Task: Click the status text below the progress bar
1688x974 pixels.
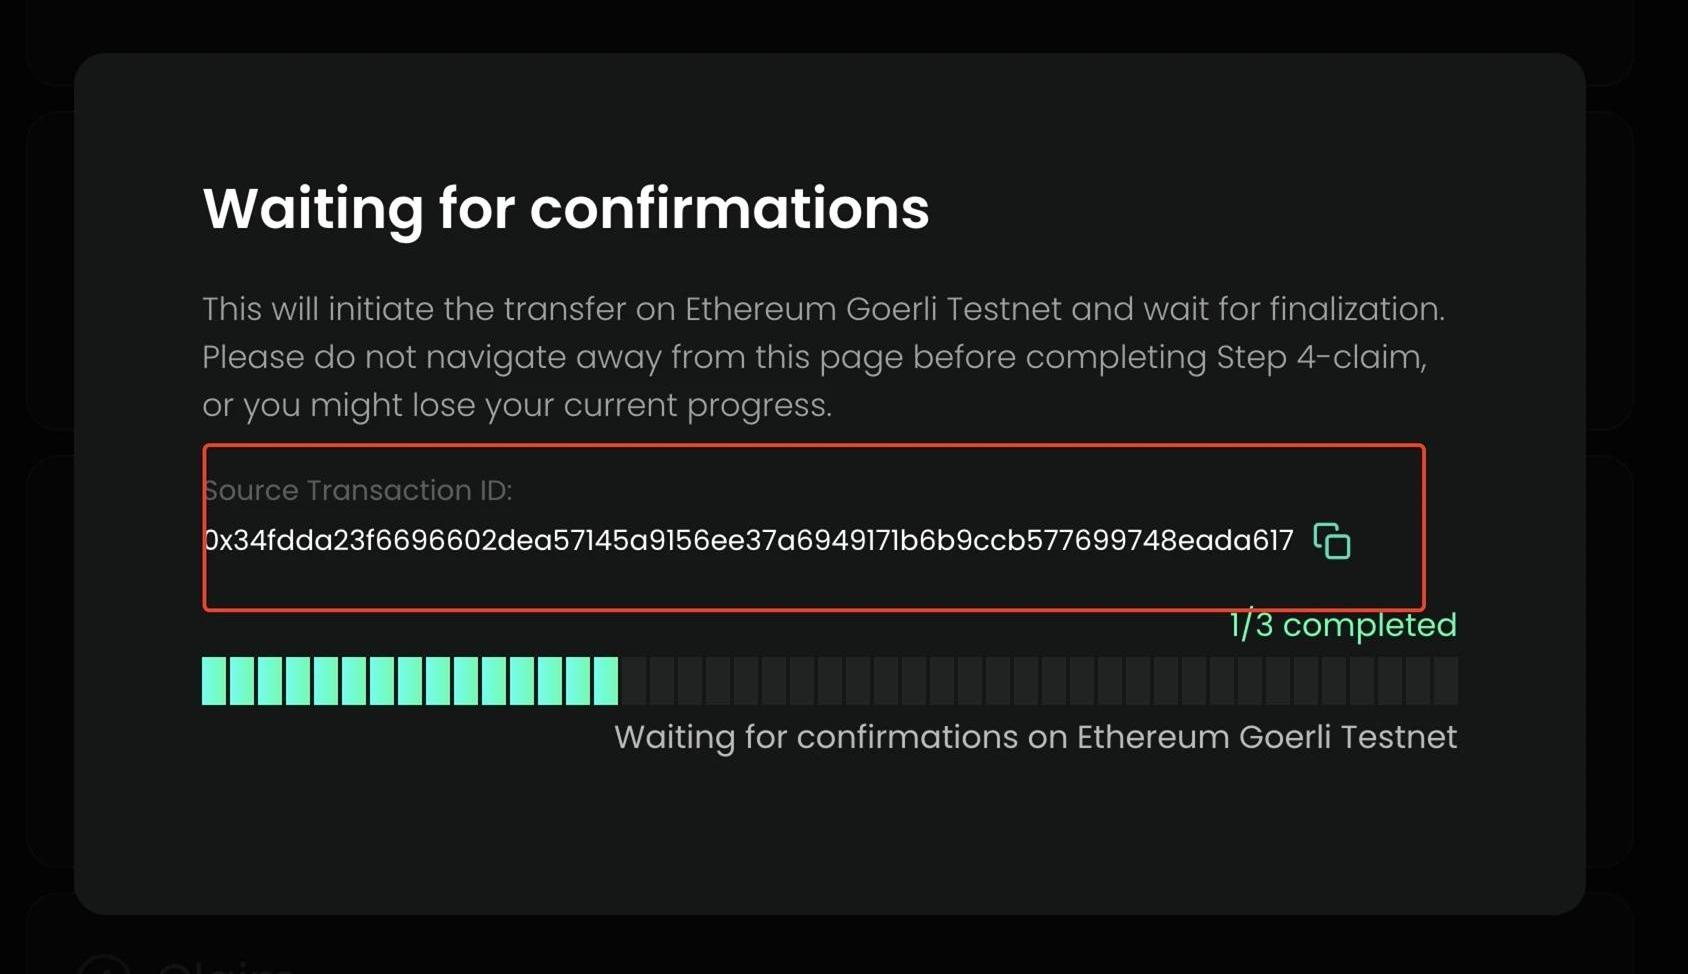Action: click(1035, 737)
